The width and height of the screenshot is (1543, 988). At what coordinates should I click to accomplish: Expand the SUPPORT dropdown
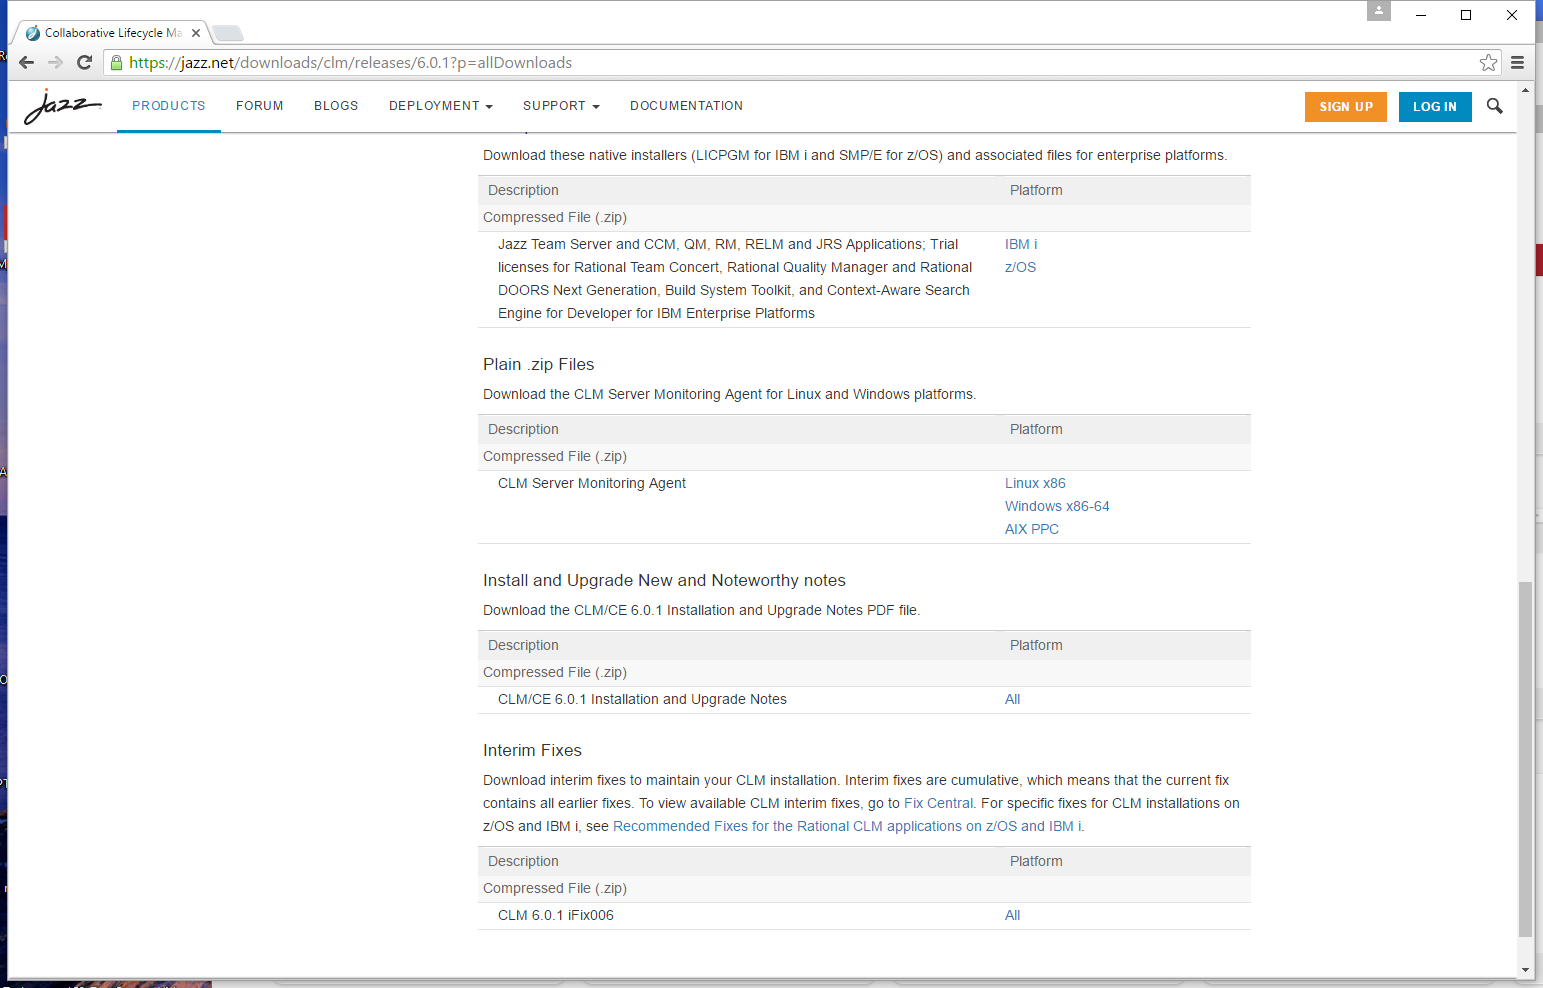pos(561,106)
